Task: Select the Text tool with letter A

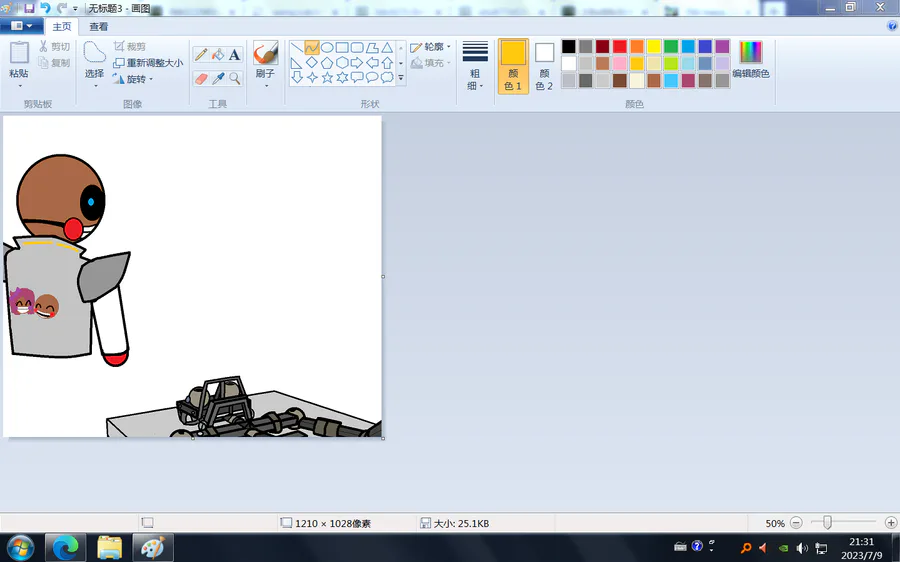Action: click(x=234, y=55)
